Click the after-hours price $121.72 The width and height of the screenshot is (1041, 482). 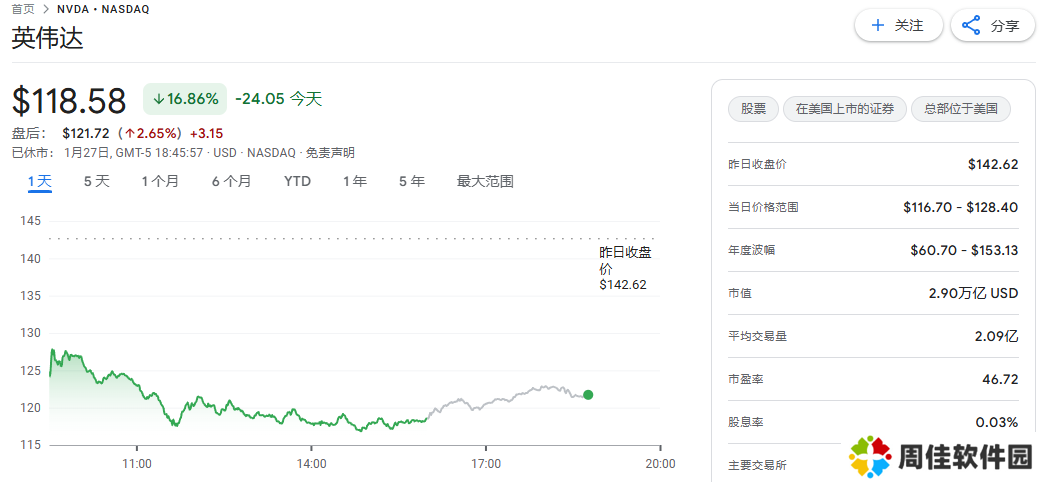(x=86, y=133)
